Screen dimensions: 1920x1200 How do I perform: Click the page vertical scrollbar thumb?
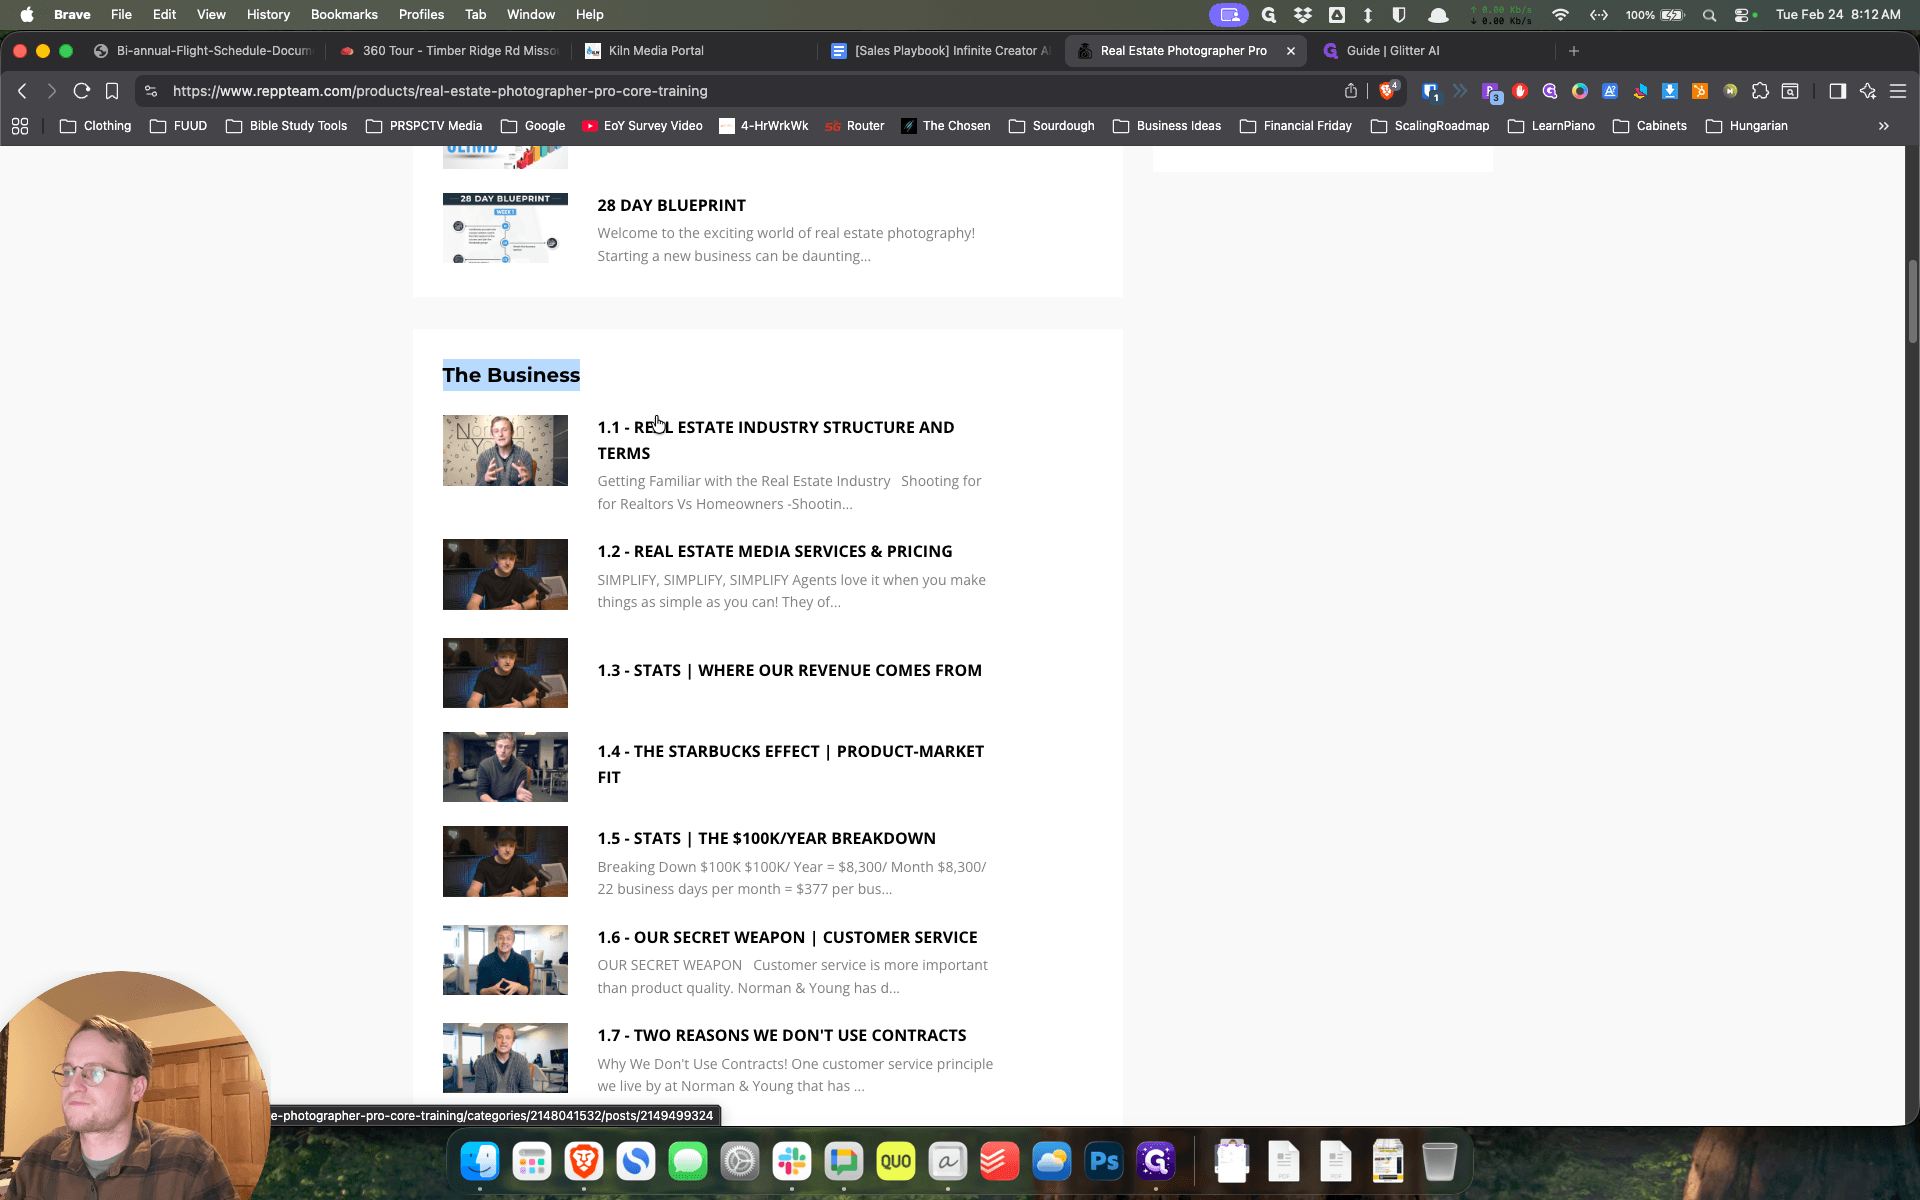click(1912, 301)
